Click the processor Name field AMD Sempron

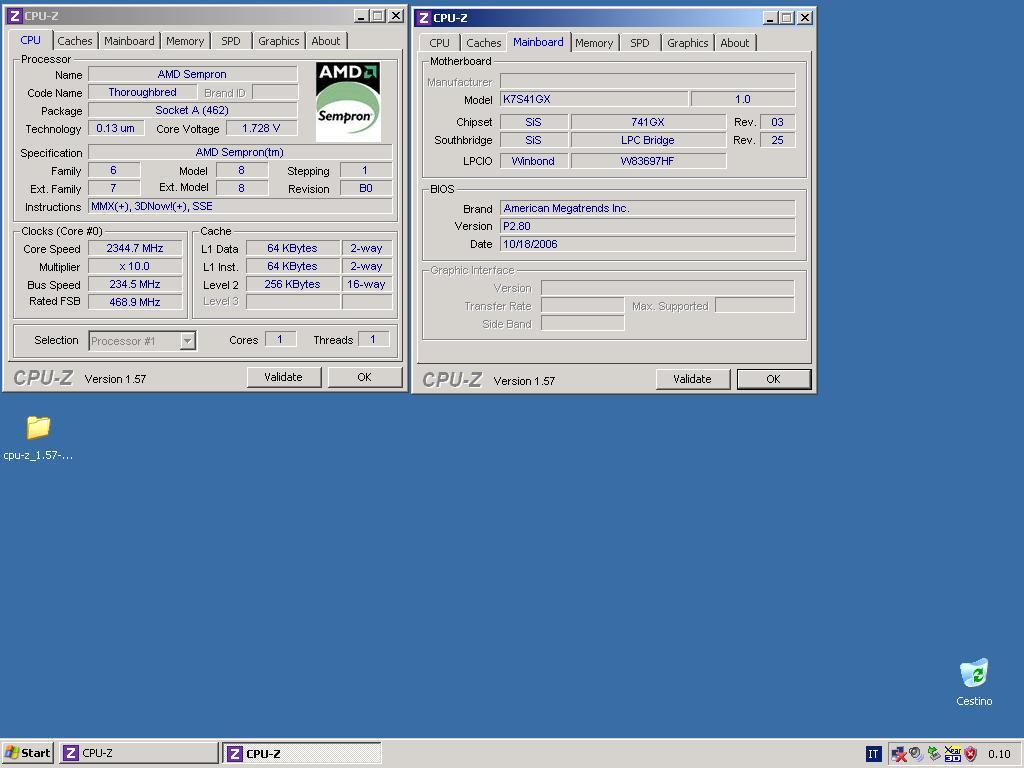[193, 74]
